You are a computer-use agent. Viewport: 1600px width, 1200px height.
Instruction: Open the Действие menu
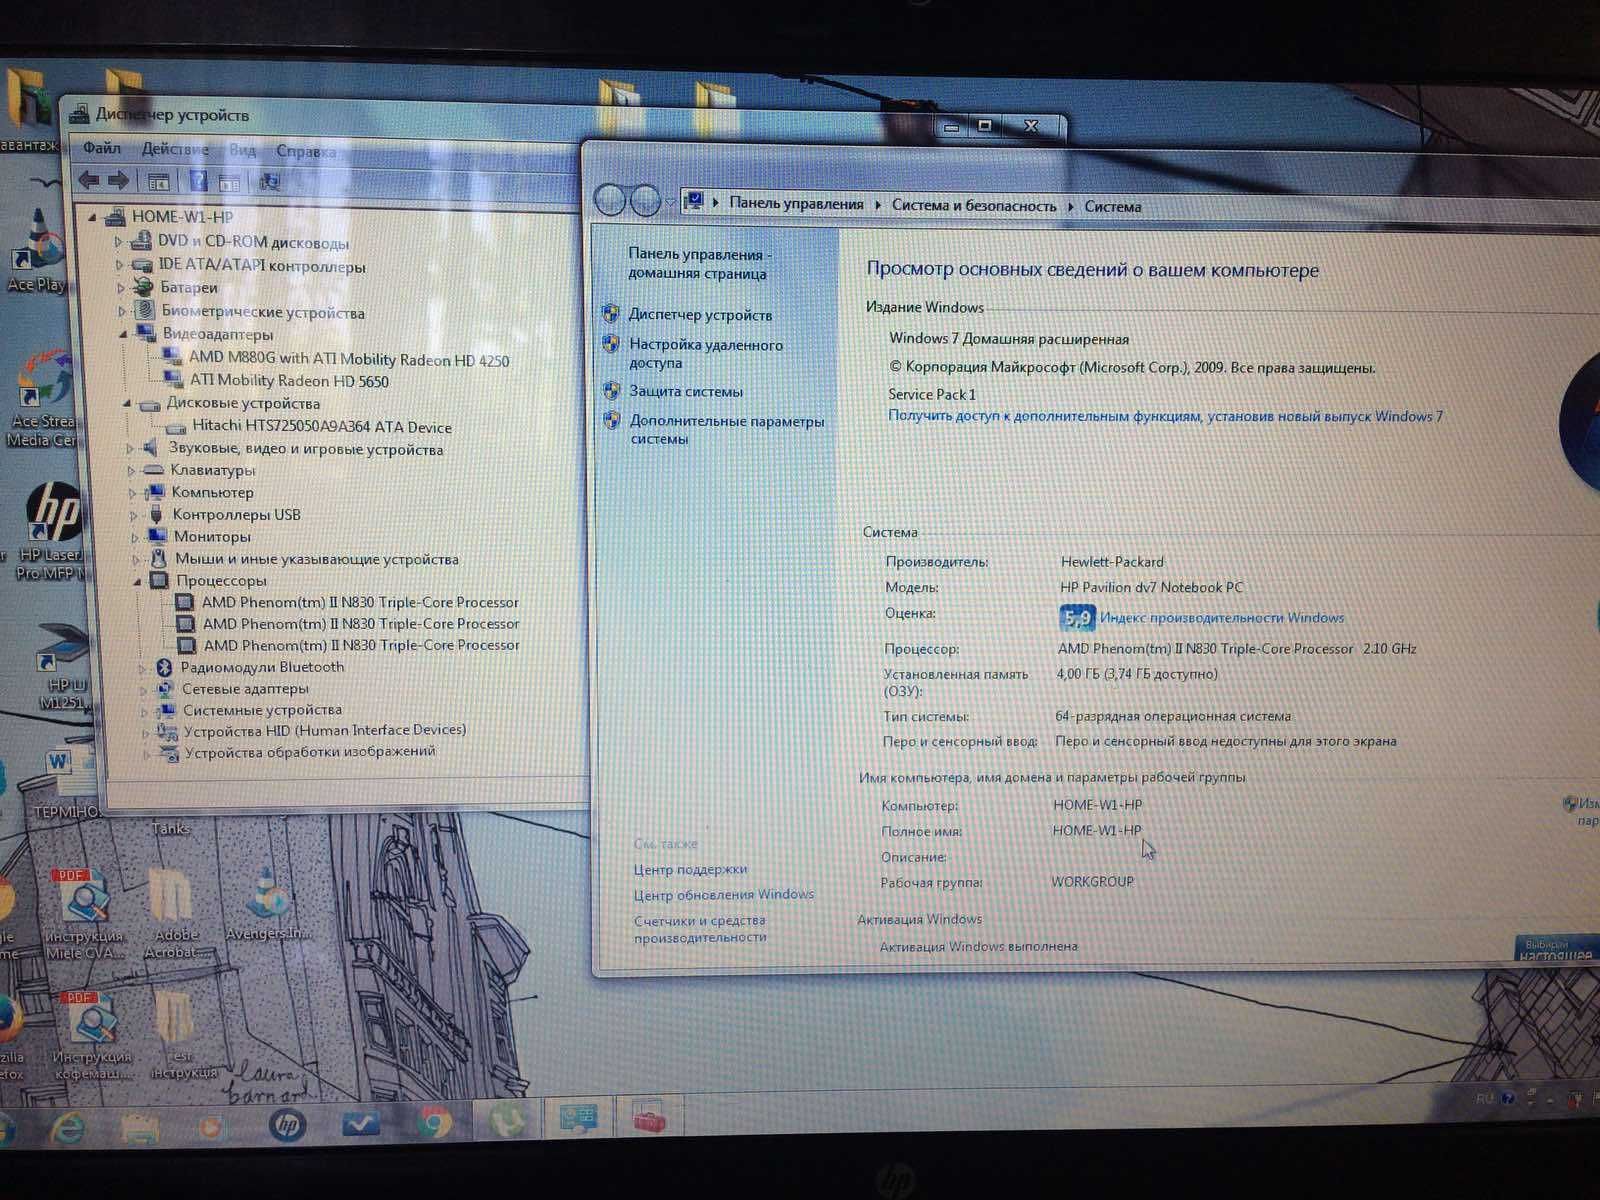coord(175,149)
